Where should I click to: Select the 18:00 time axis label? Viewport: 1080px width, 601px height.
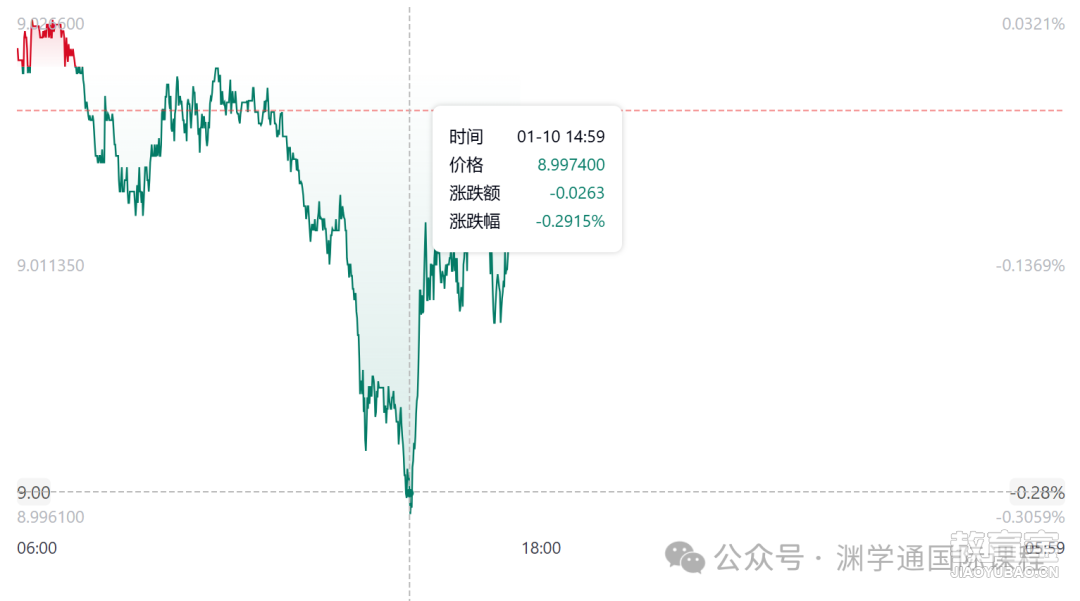(x=541, y=548)
